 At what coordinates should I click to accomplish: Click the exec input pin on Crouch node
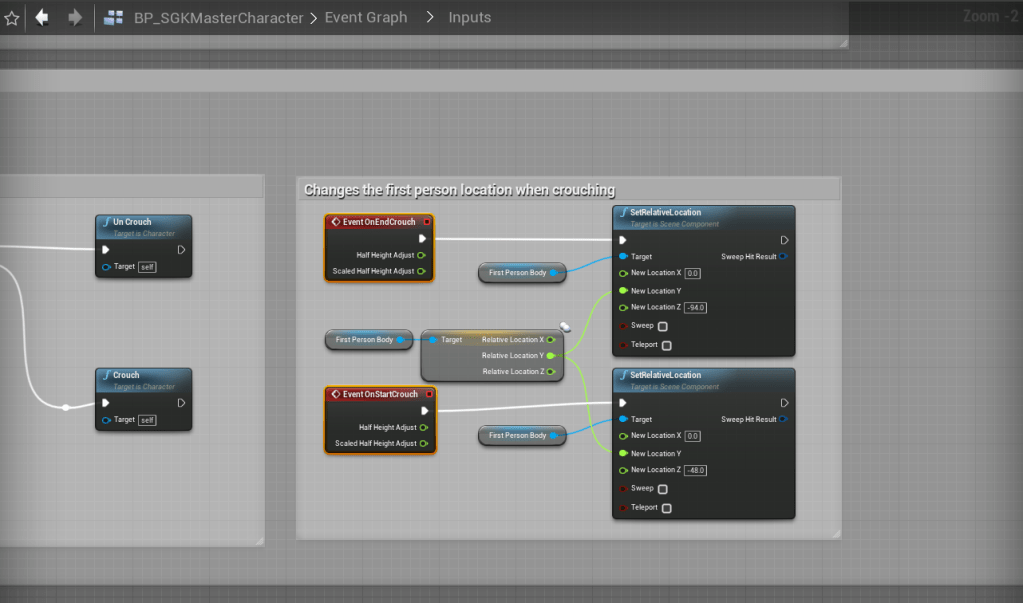point(106,403)
